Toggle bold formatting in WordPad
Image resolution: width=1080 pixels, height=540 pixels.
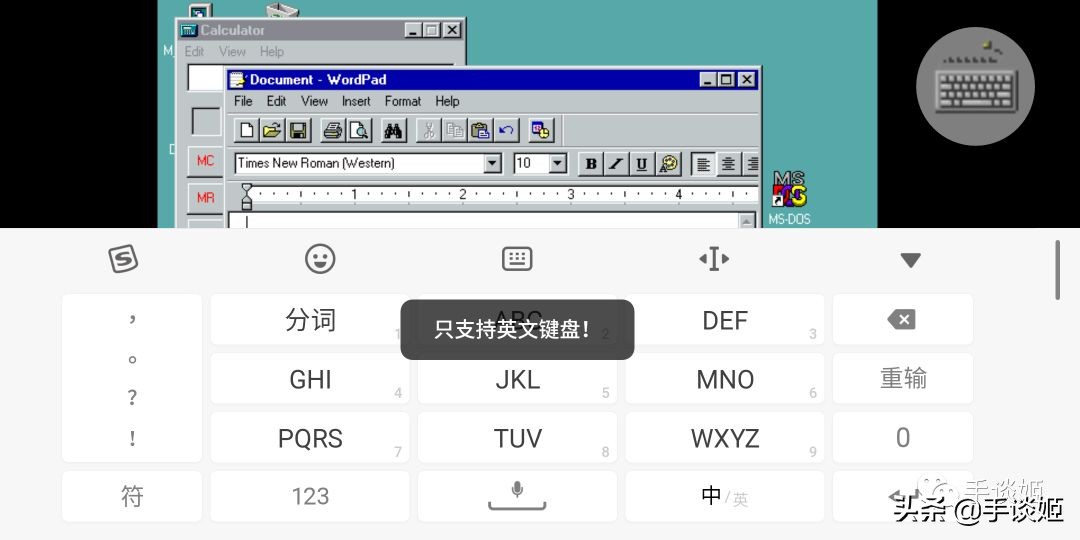pyautogui.click(x=590, y=164)
